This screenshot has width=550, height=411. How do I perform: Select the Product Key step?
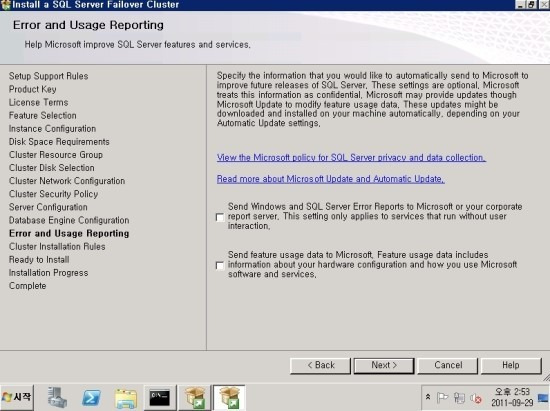point(33,89)
